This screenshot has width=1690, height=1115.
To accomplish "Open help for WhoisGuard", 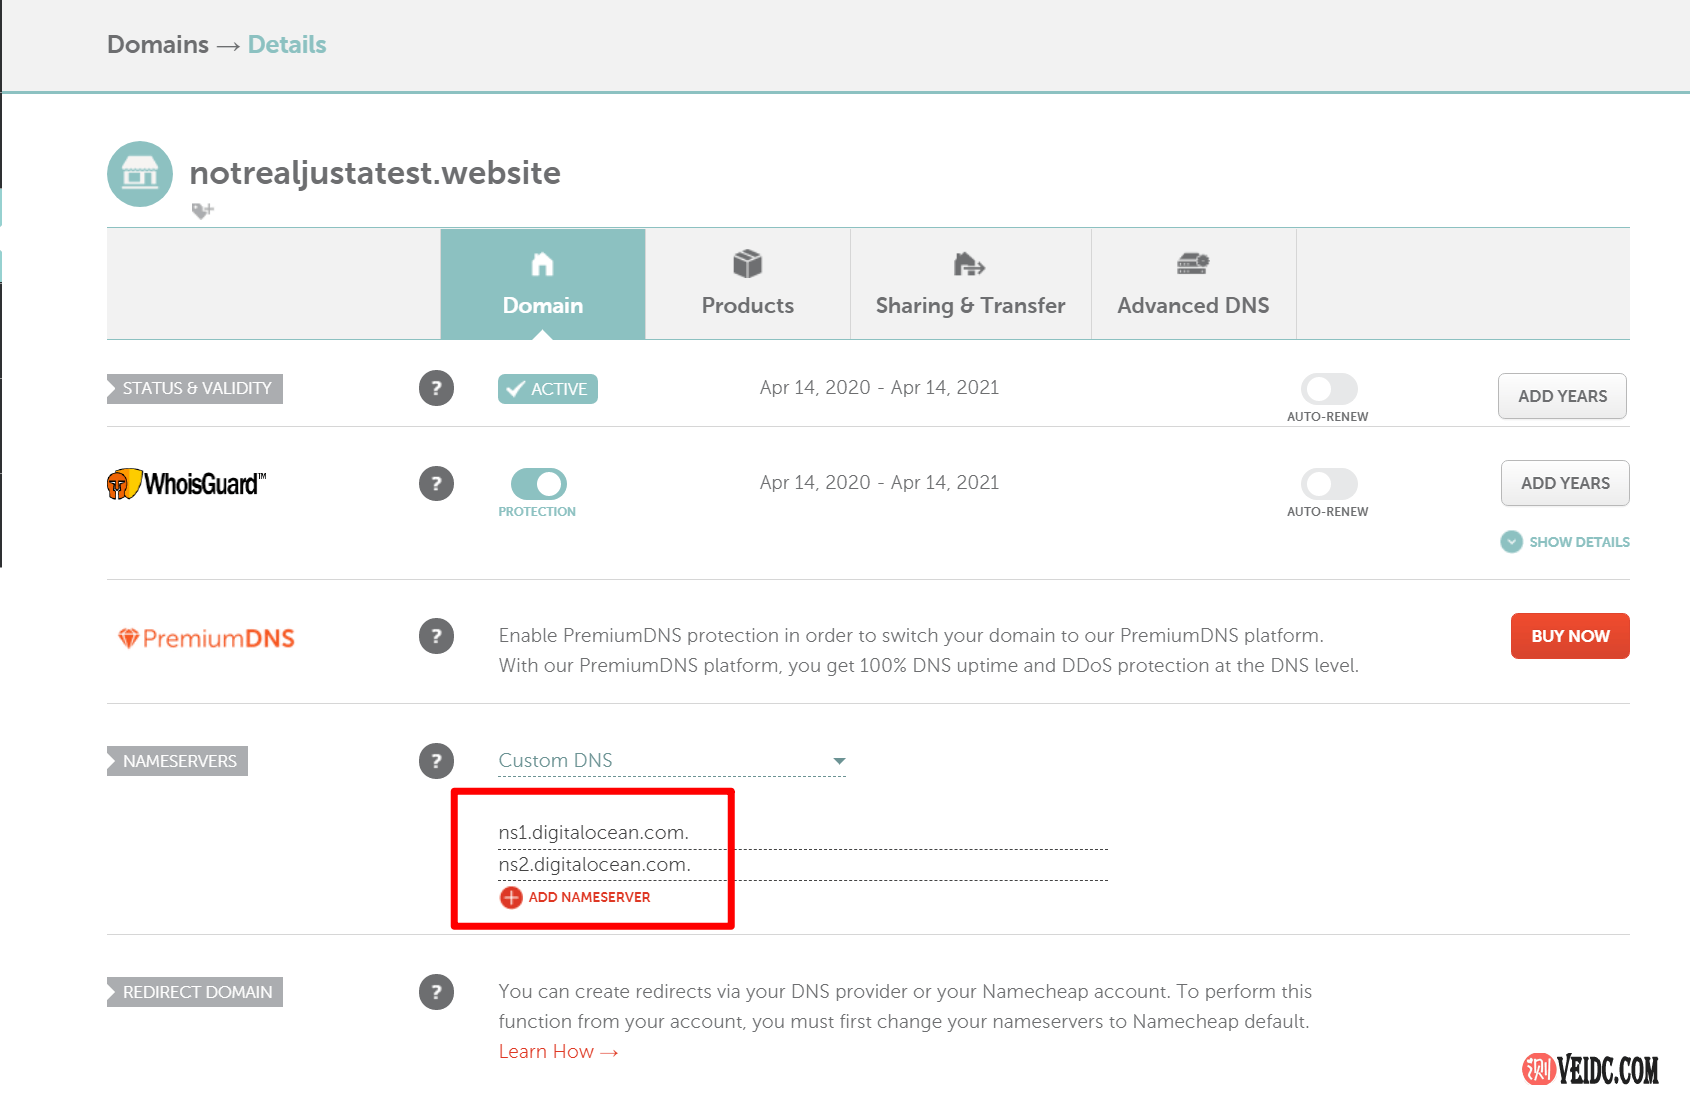I will (x=436, y=484).
